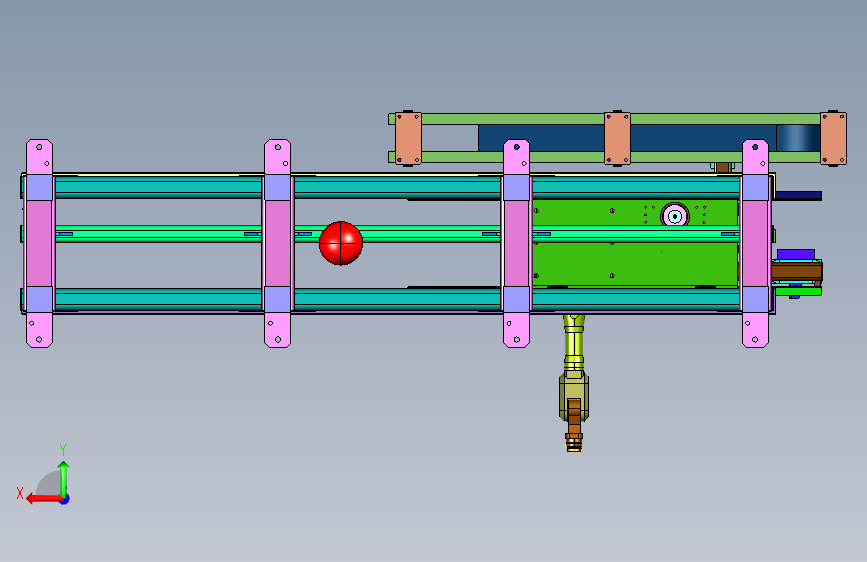Select the red sphere on the center rail
The image size is (867, 562).
(341, 243)
